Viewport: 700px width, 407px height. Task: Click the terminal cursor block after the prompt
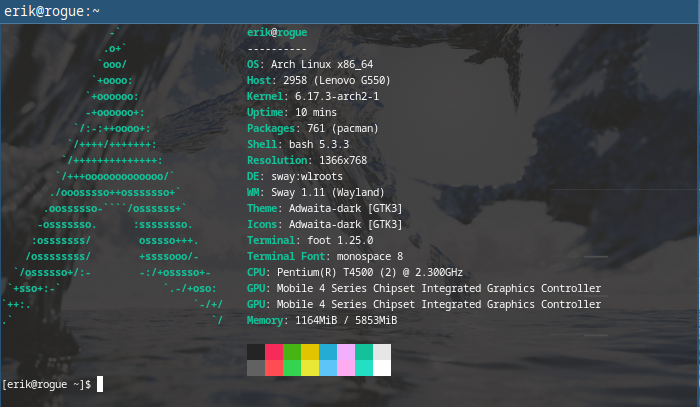pos(100,384)
